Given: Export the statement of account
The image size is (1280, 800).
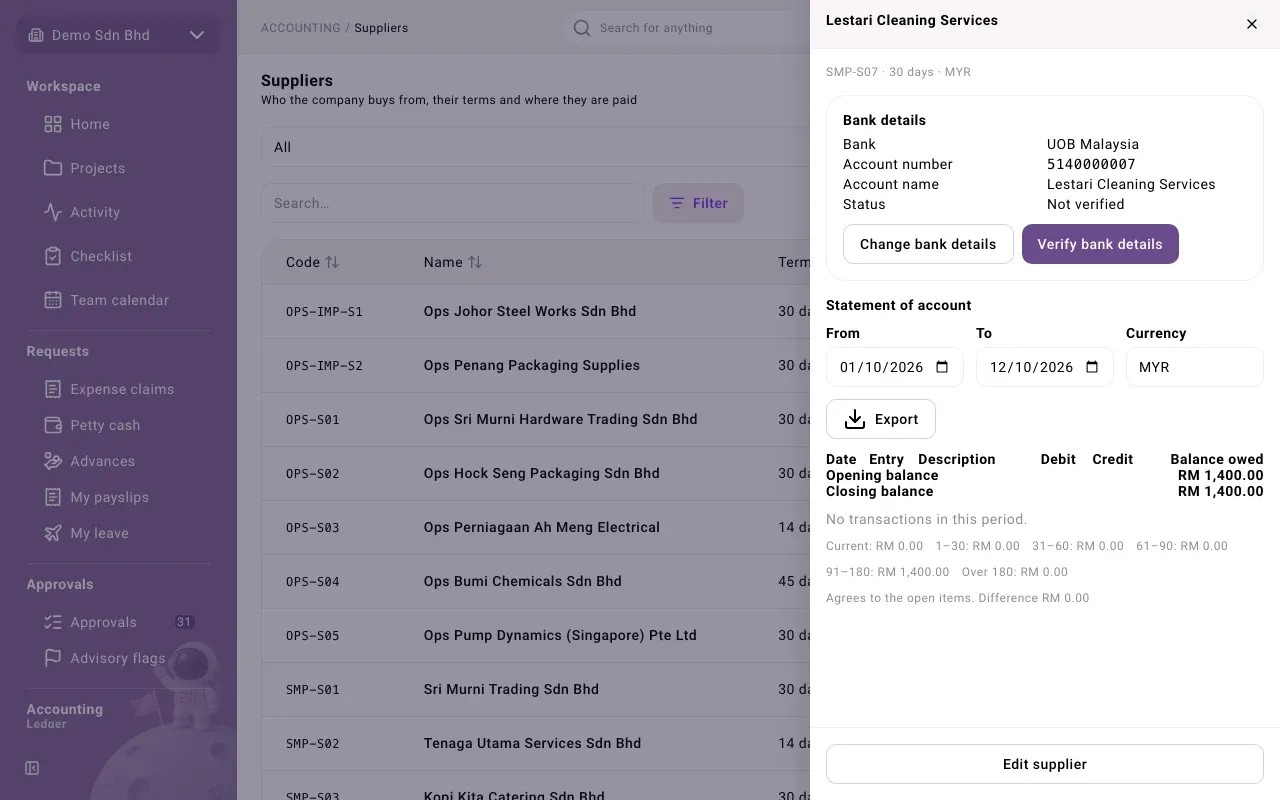Looking at the screenshot, I should (x=881, y=419).
